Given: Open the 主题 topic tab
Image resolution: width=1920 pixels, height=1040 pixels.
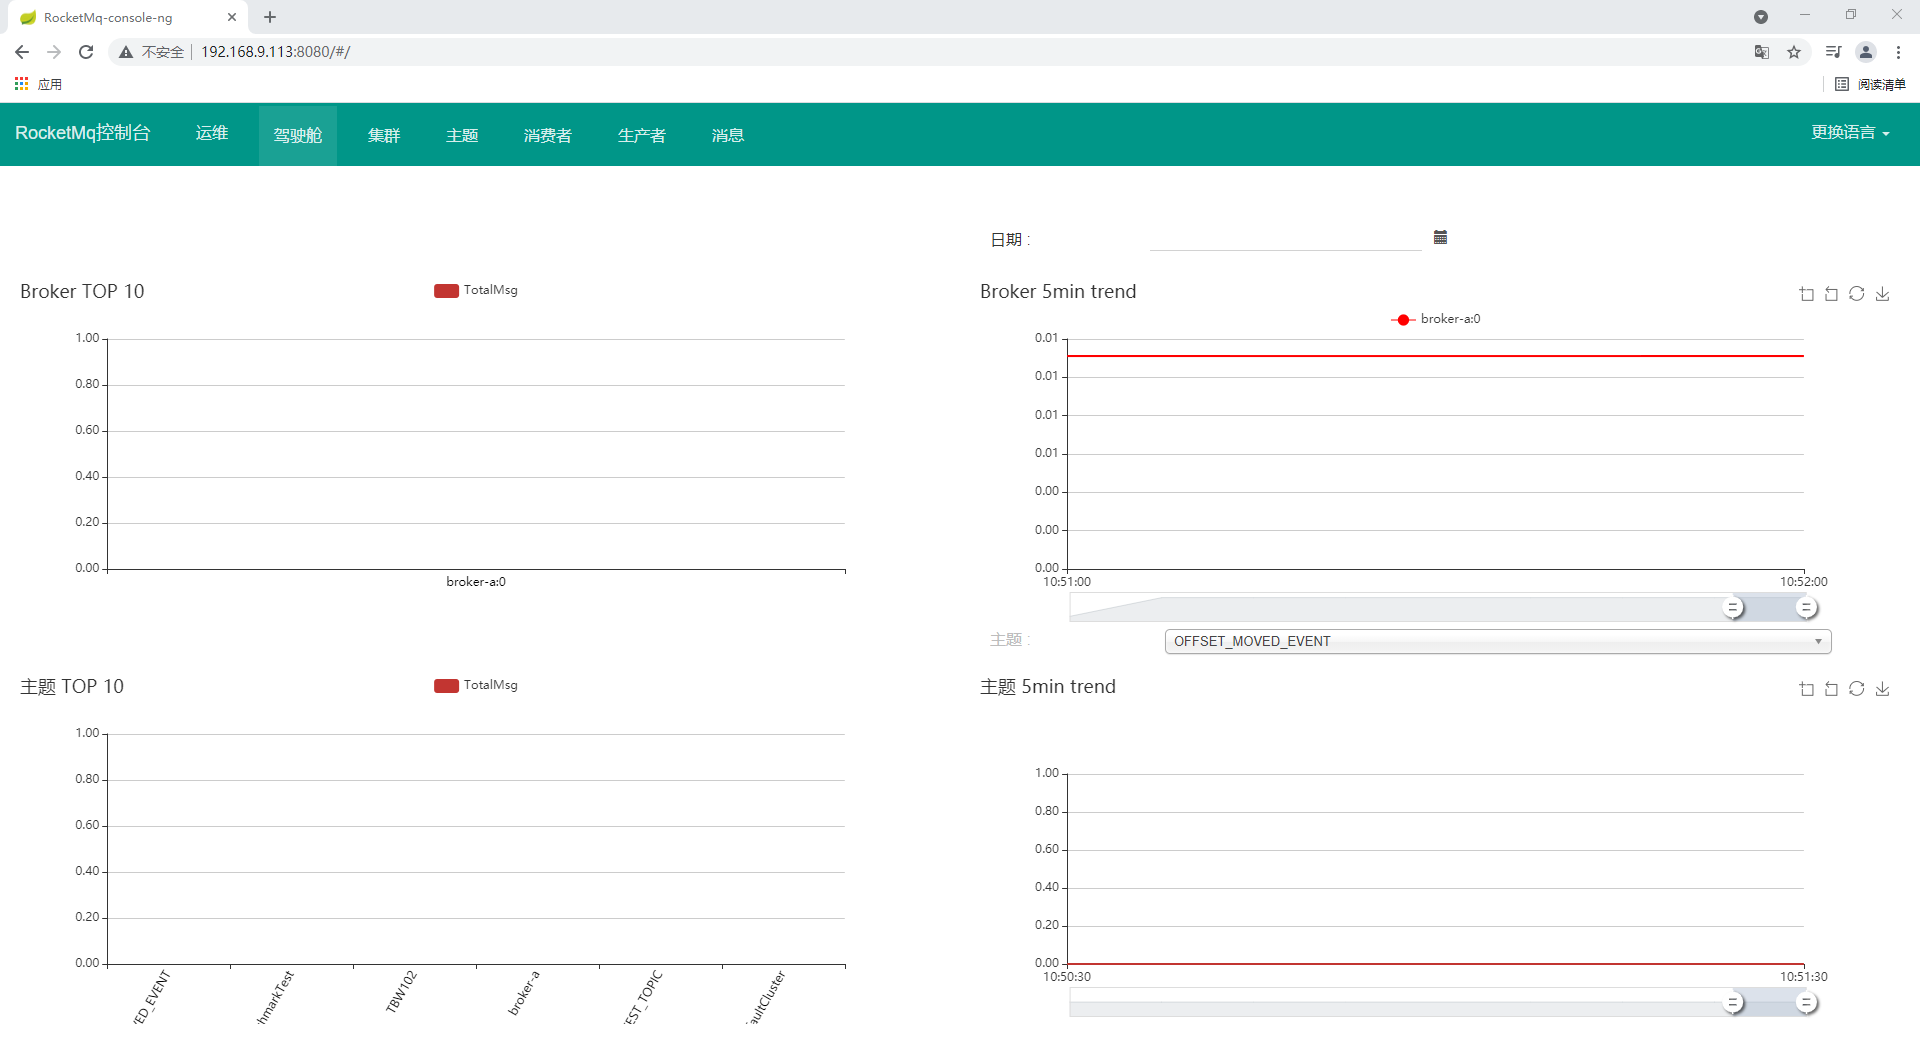Looking at the screenshot, I should 462,135.
